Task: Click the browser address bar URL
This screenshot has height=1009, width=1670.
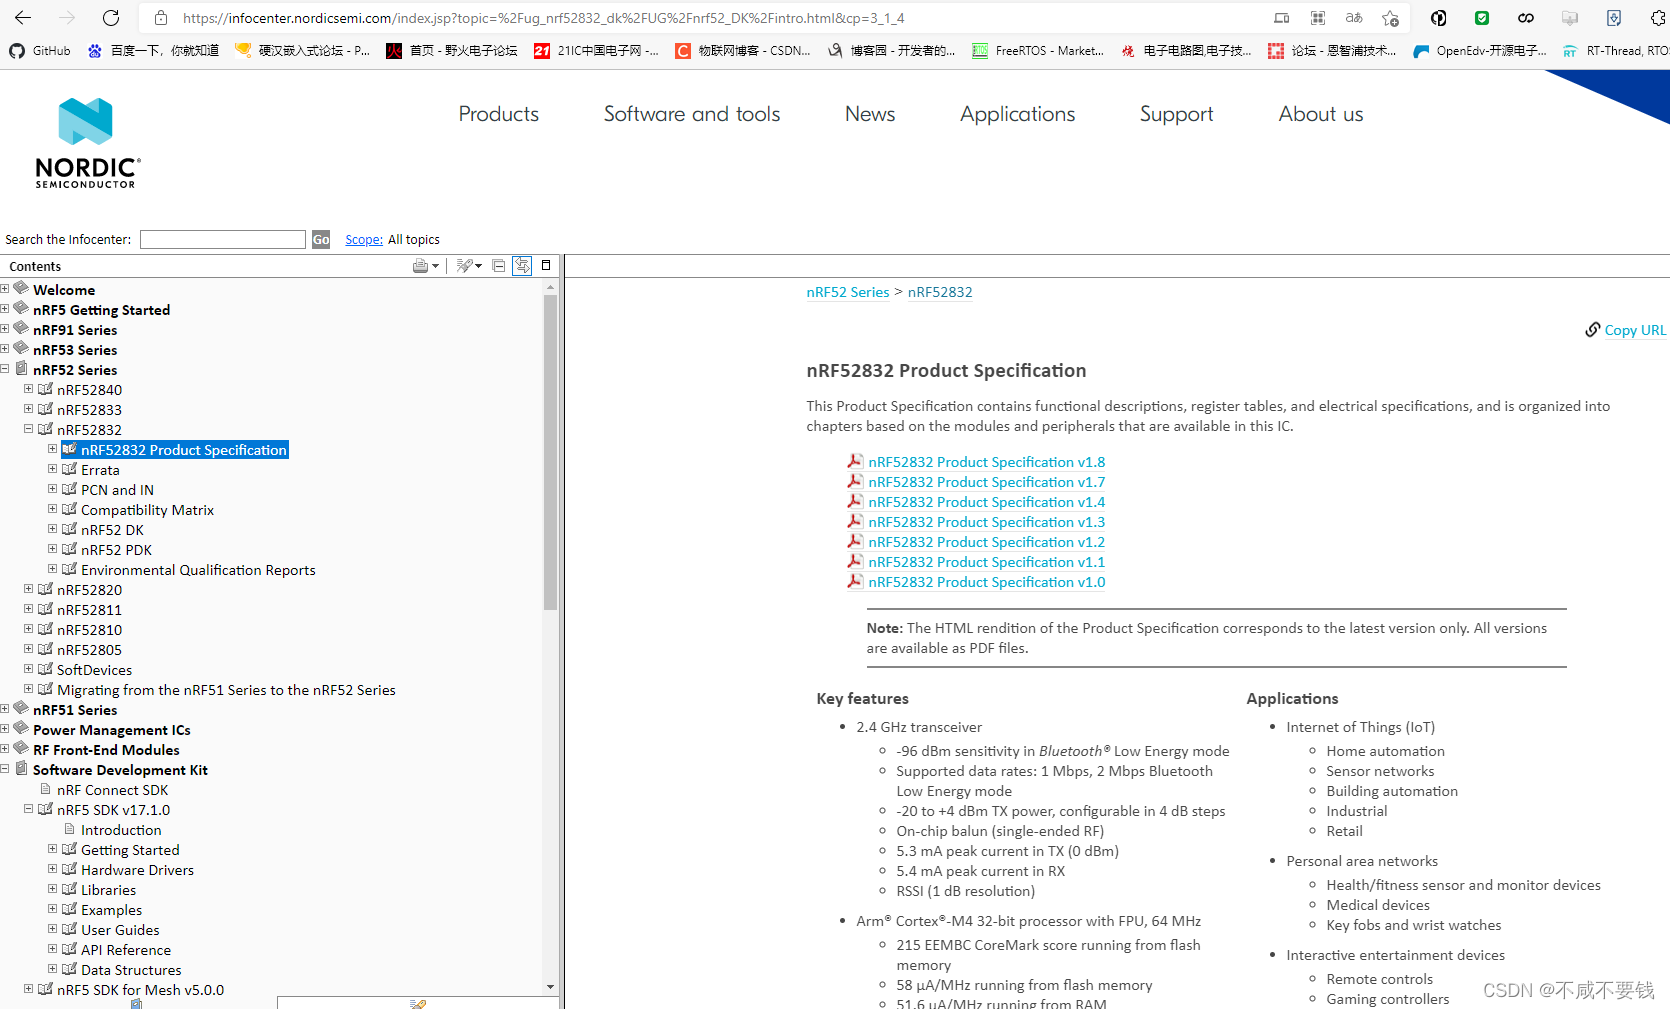Action: coord(544,18)
